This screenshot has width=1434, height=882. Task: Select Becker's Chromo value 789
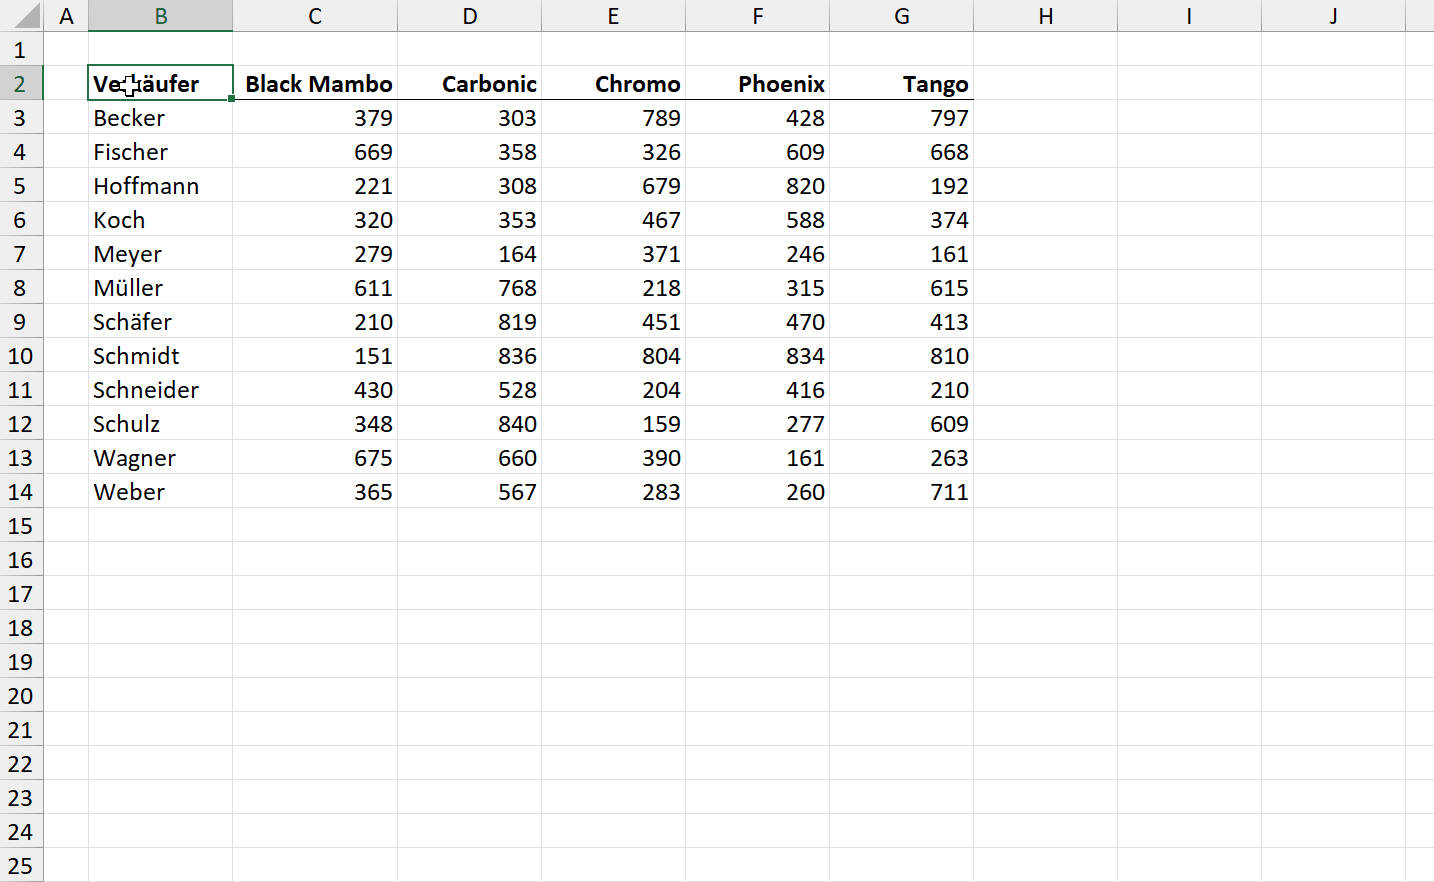click(x=614, y=118)
